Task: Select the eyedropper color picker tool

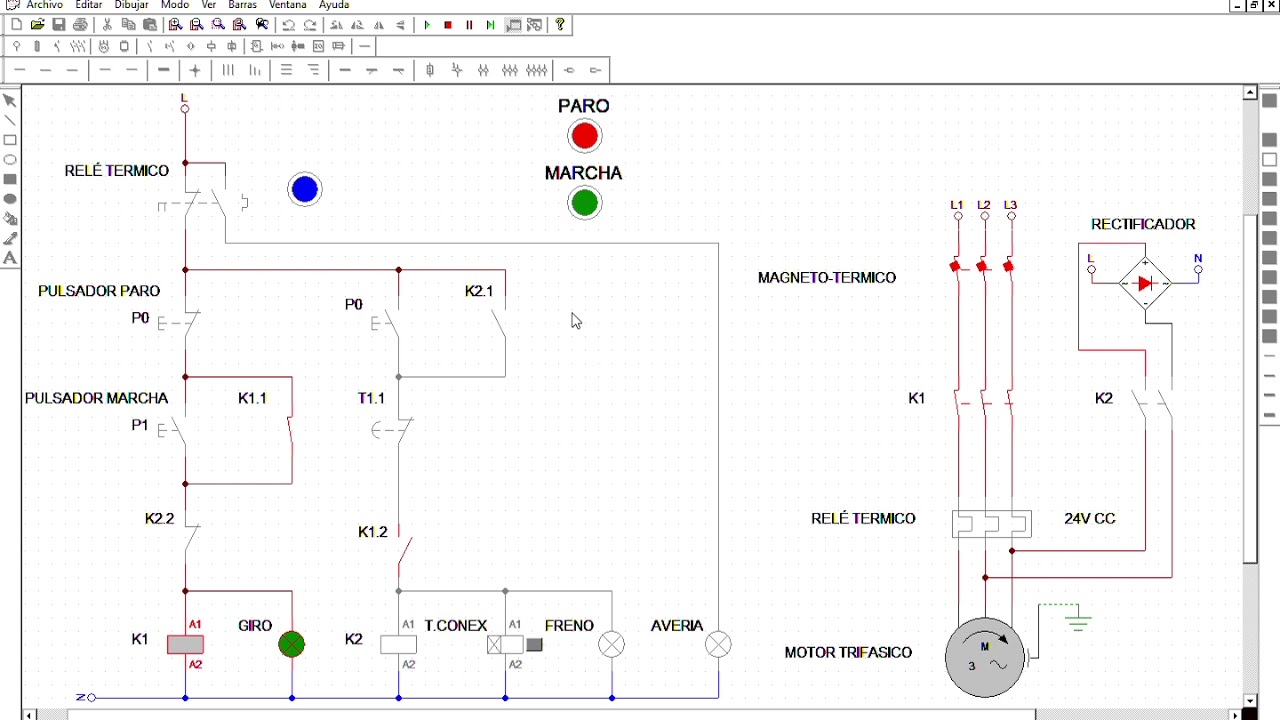Action: (x=10, y=239)
